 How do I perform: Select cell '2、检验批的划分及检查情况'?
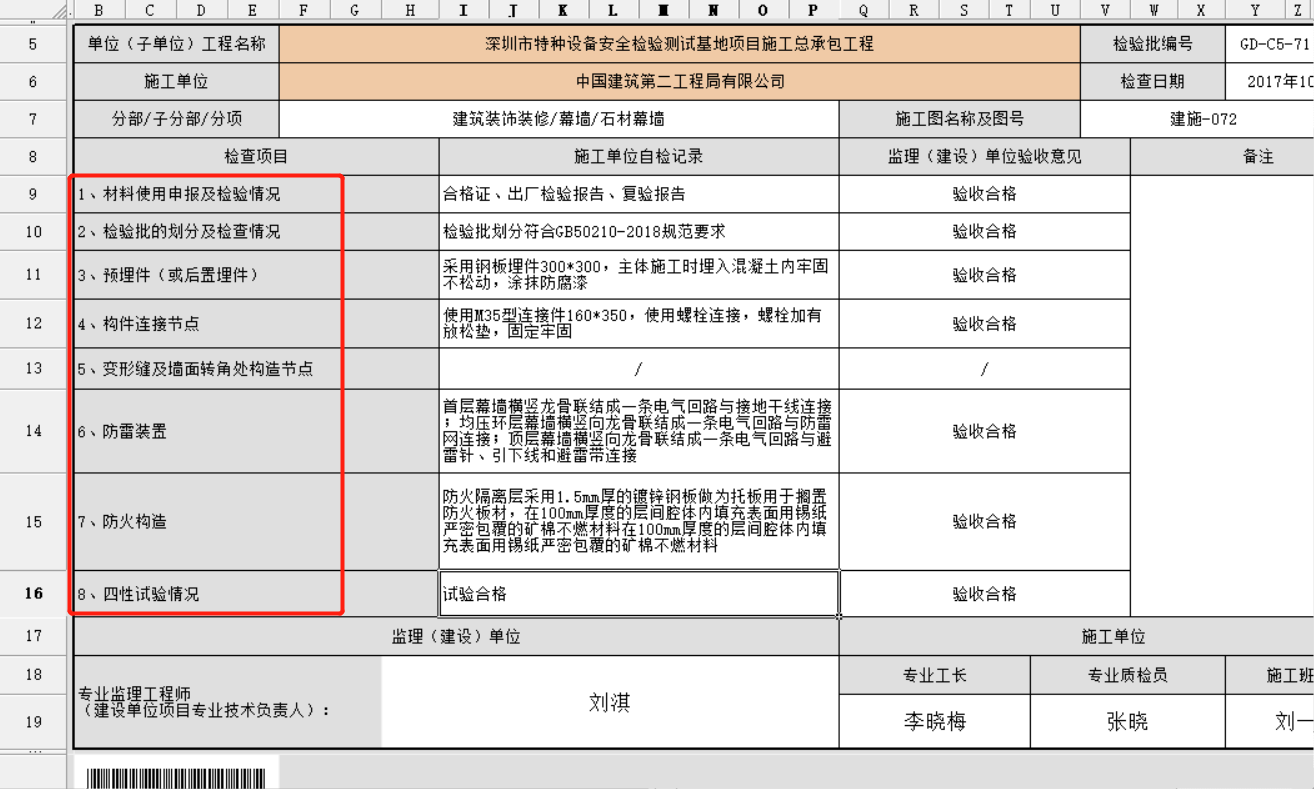coord(256,232)
